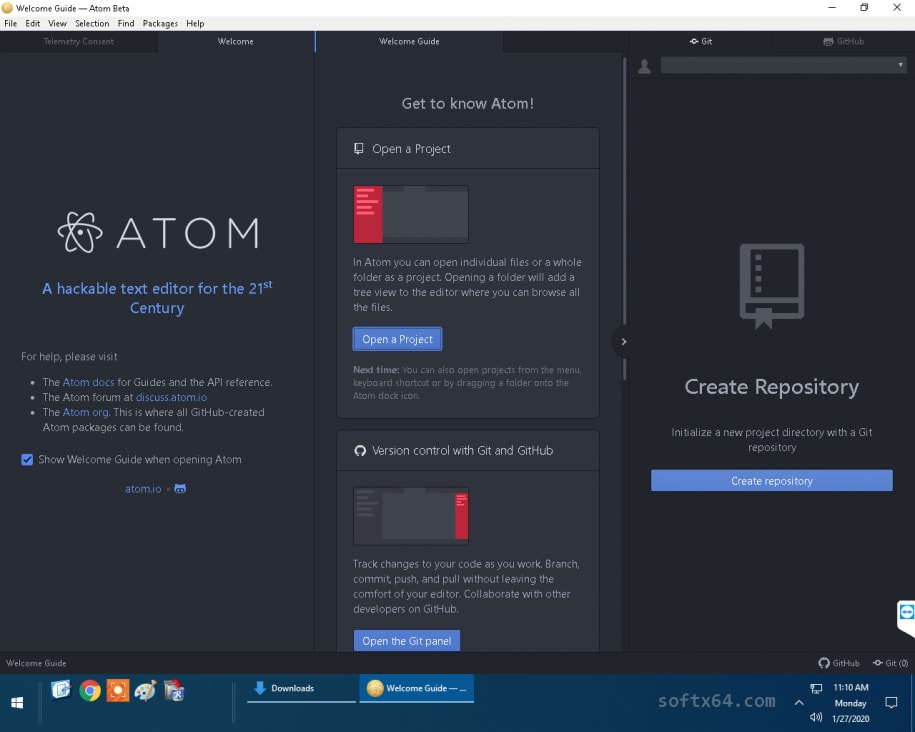Open the Packages menu
The height and width of the screenshot is (732, 915).
160,23
